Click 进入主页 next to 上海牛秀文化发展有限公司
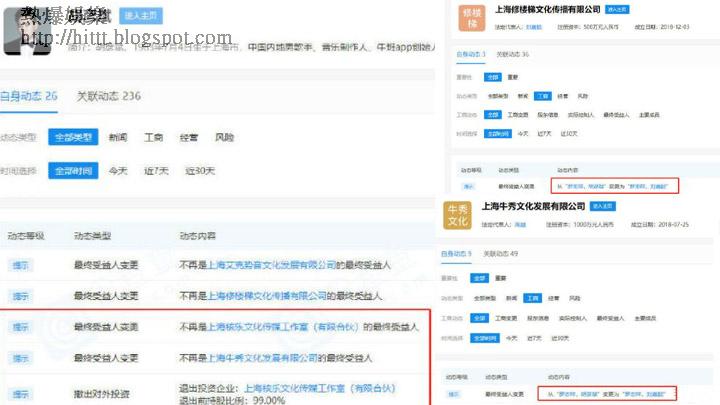The height and width of the screenshot is (405, 720). pos(602,206)
